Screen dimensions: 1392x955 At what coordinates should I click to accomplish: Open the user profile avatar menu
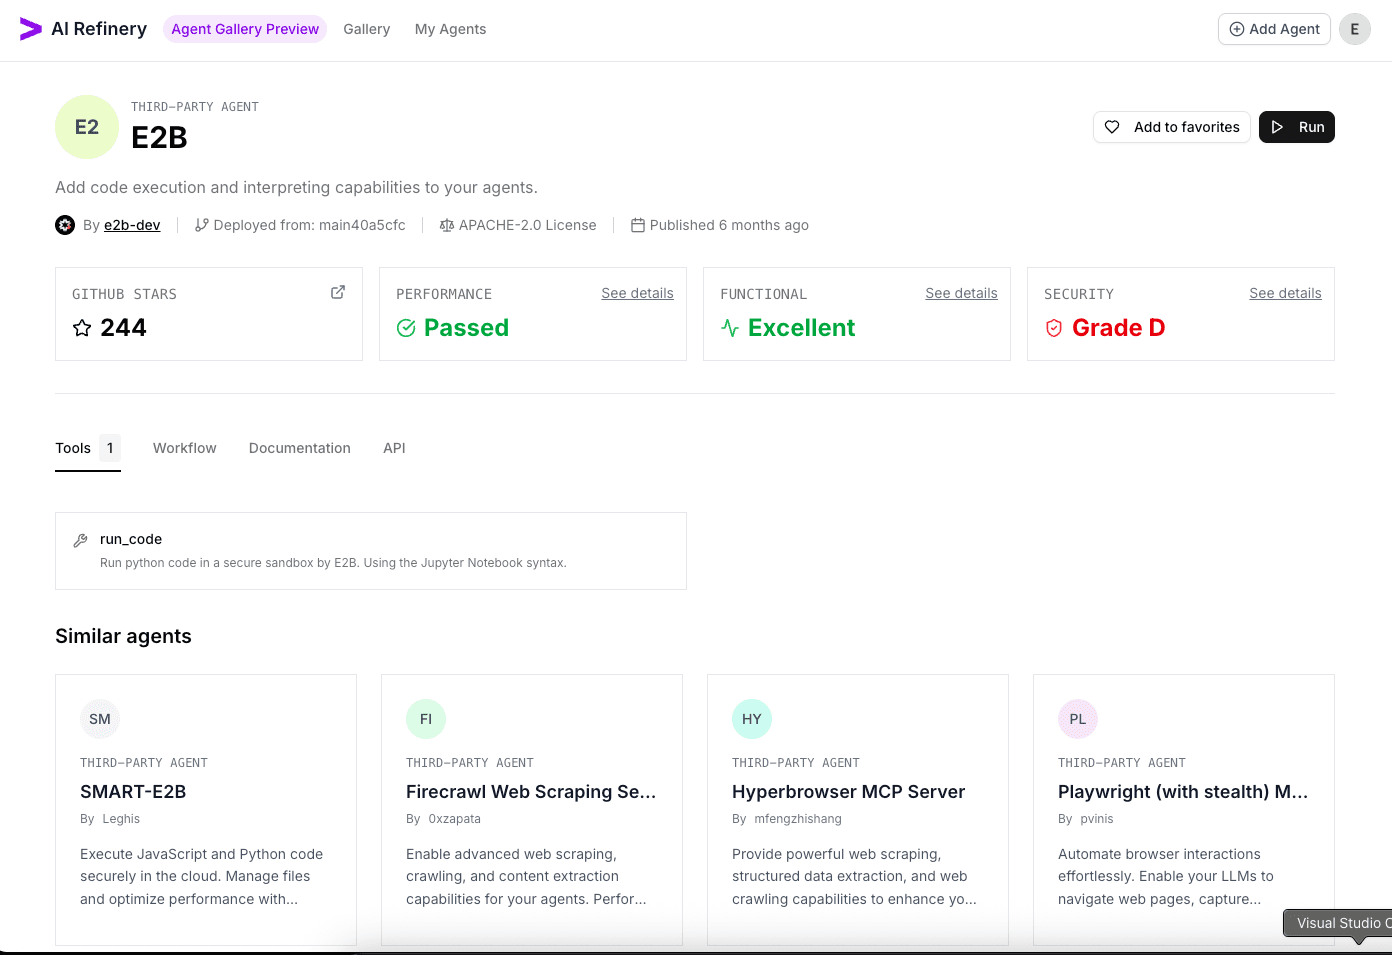pyautogui.click(x=1355, y=29)
